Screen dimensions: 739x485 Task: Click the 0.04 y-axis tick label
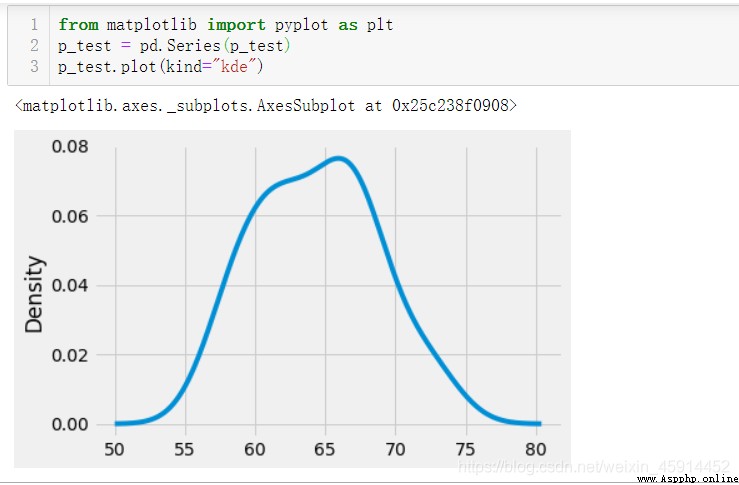click(x=70, y=286)
